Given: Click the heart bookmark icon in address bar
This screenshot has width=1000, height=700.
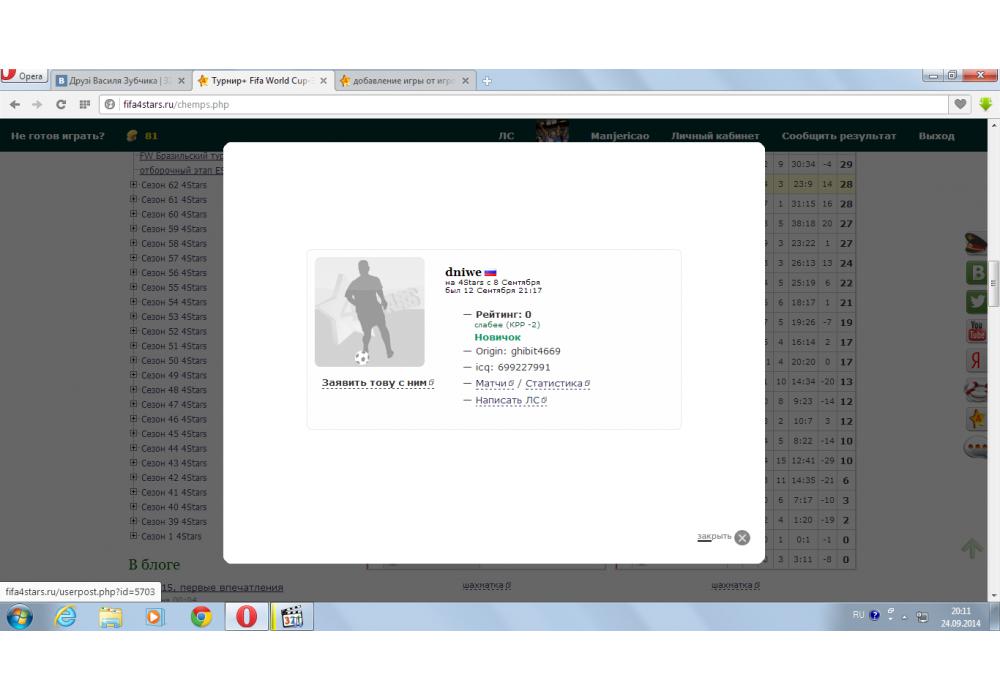Looking at the screenshot, I should pos(960,104).
